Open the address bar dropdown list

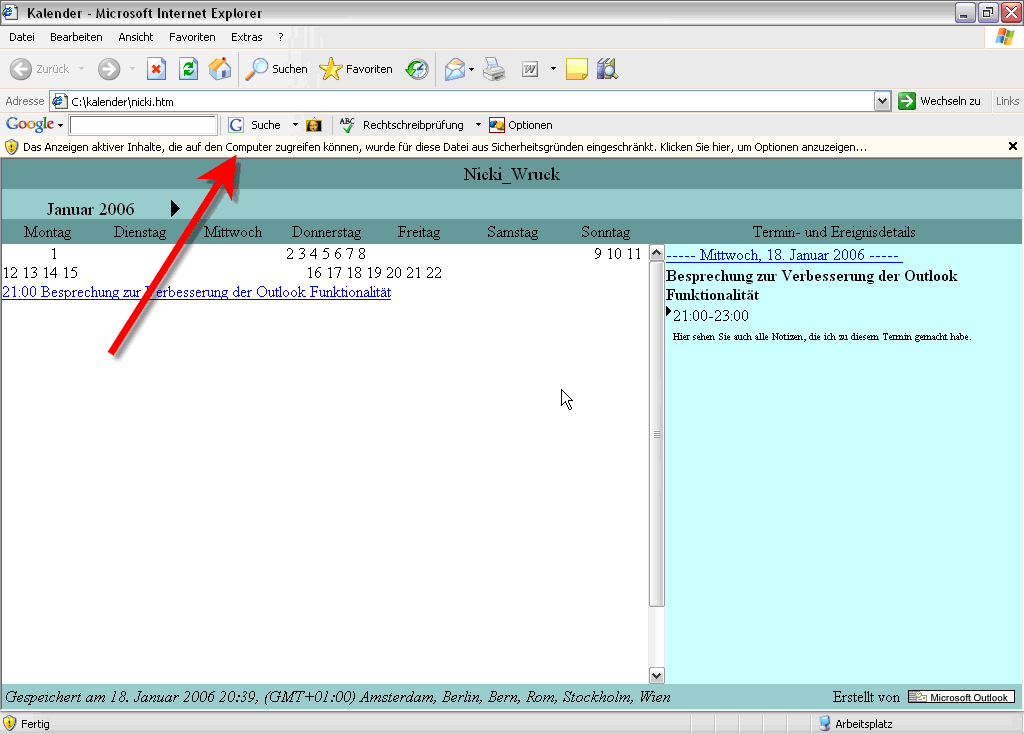click(882, 101)
